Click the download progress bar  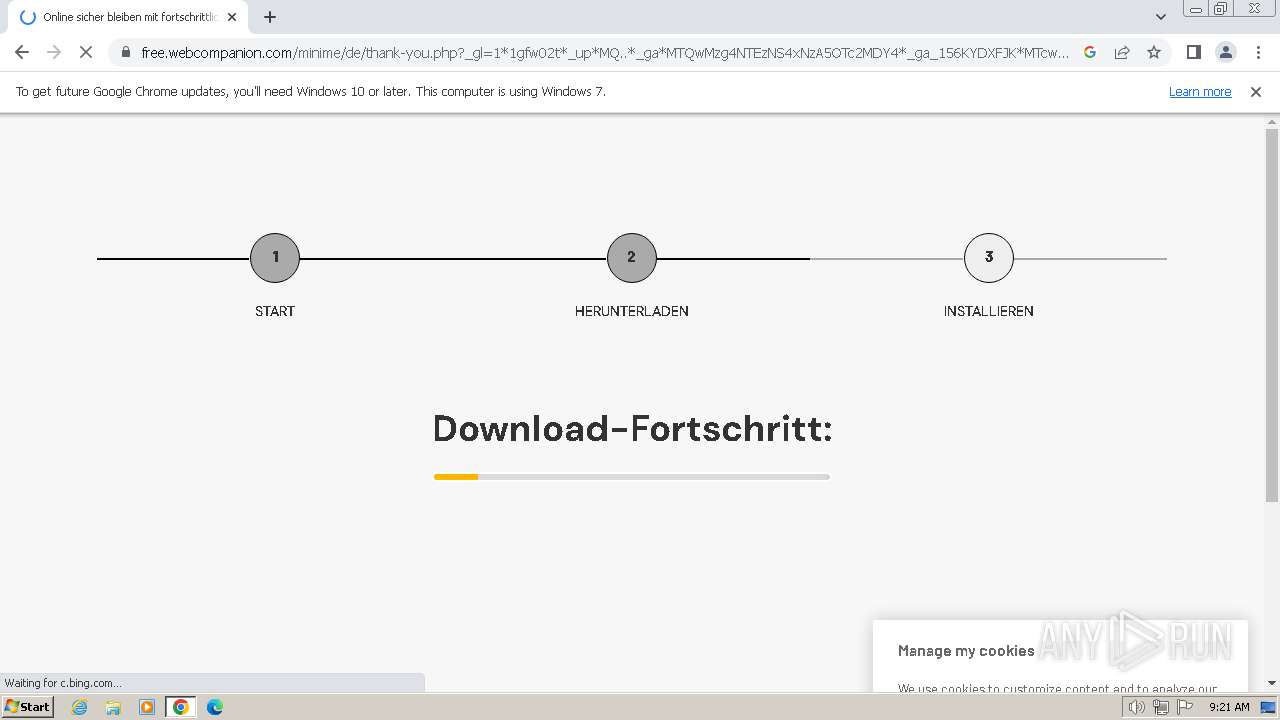click(x=632, y=477)
